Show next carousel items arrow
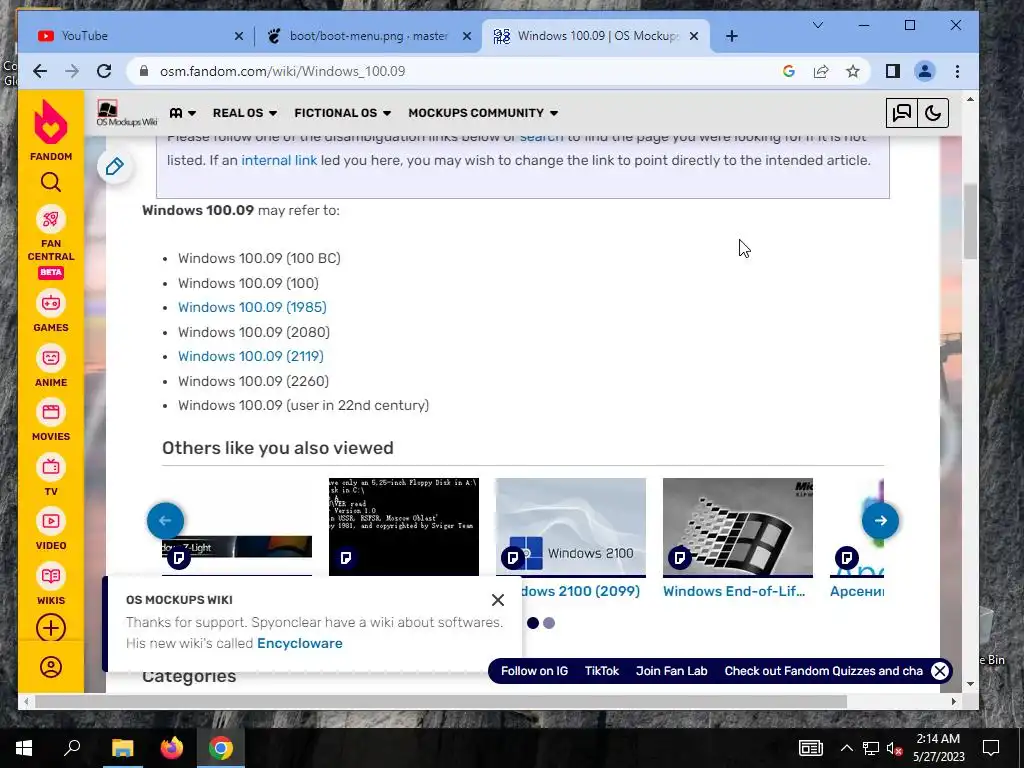Viewport: 1024px width, 768px height. pos(880,520)
